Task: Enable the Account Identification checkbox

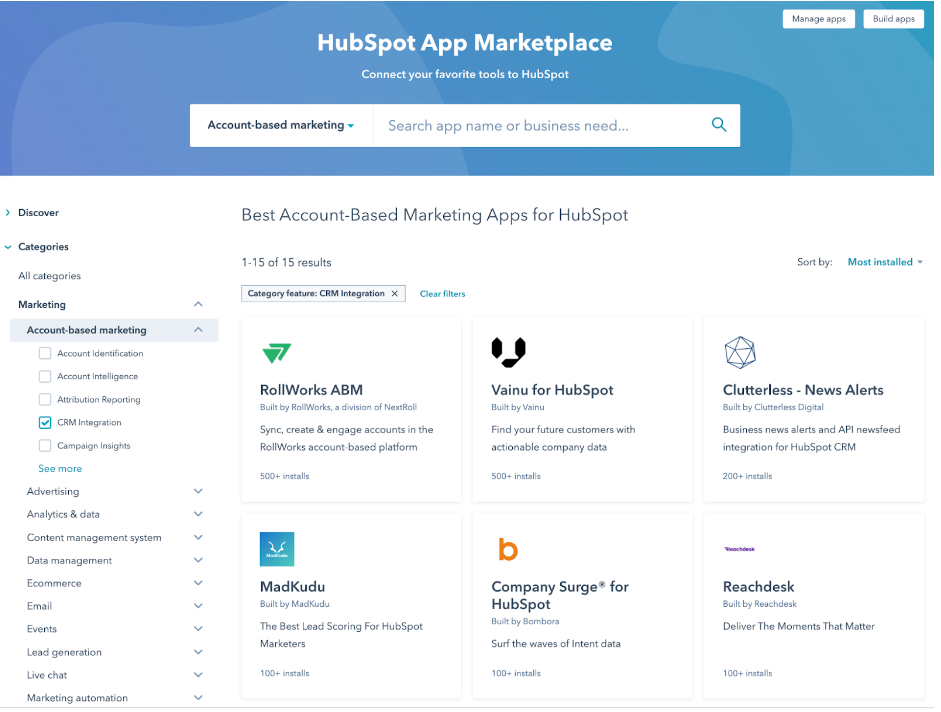Action: [x=45, y=353]
